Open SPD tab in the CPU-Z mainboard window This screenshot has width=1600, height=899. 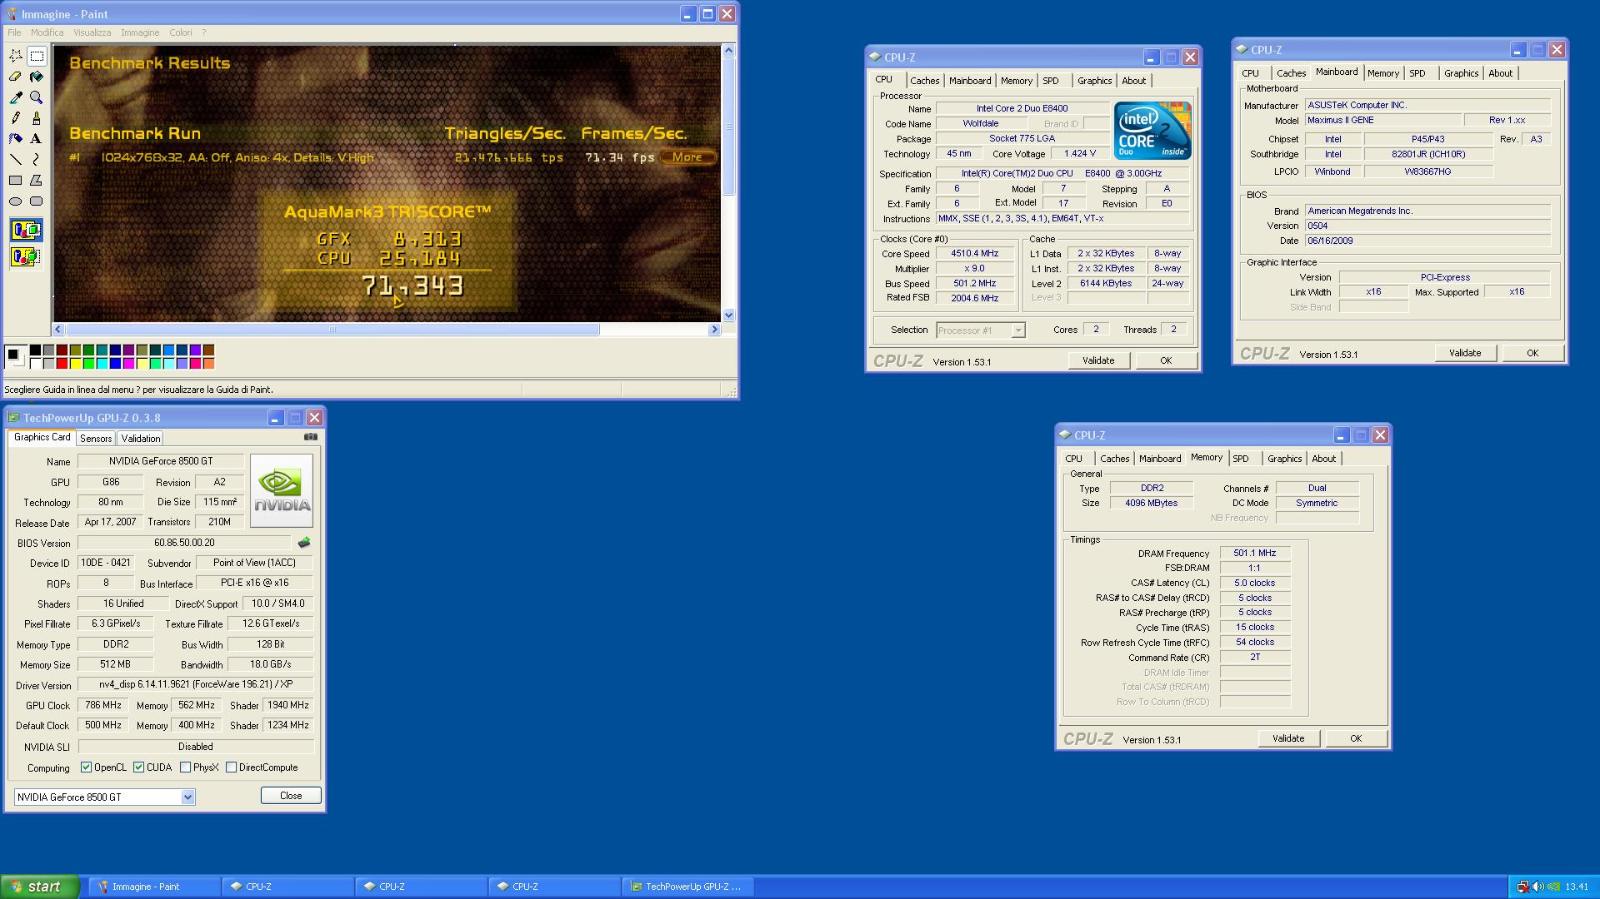point(1417,73)
